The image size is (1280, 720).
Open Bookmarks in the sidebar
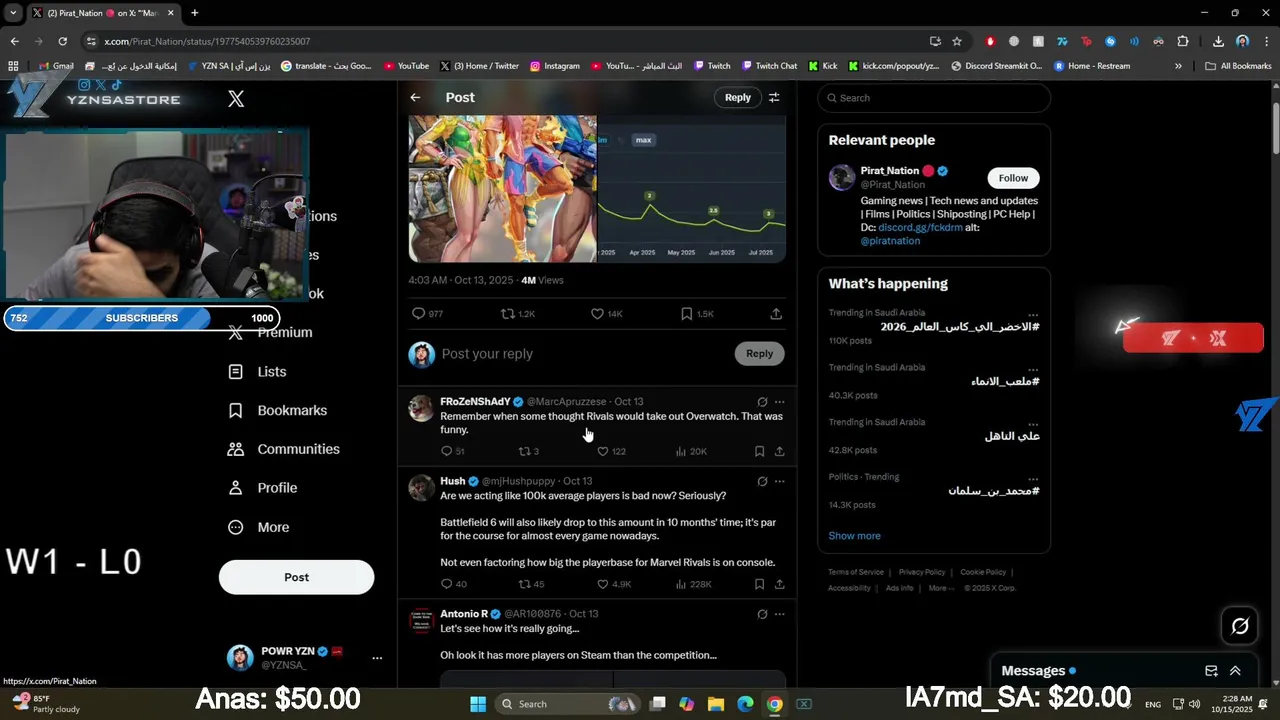(x=277, y=410)
